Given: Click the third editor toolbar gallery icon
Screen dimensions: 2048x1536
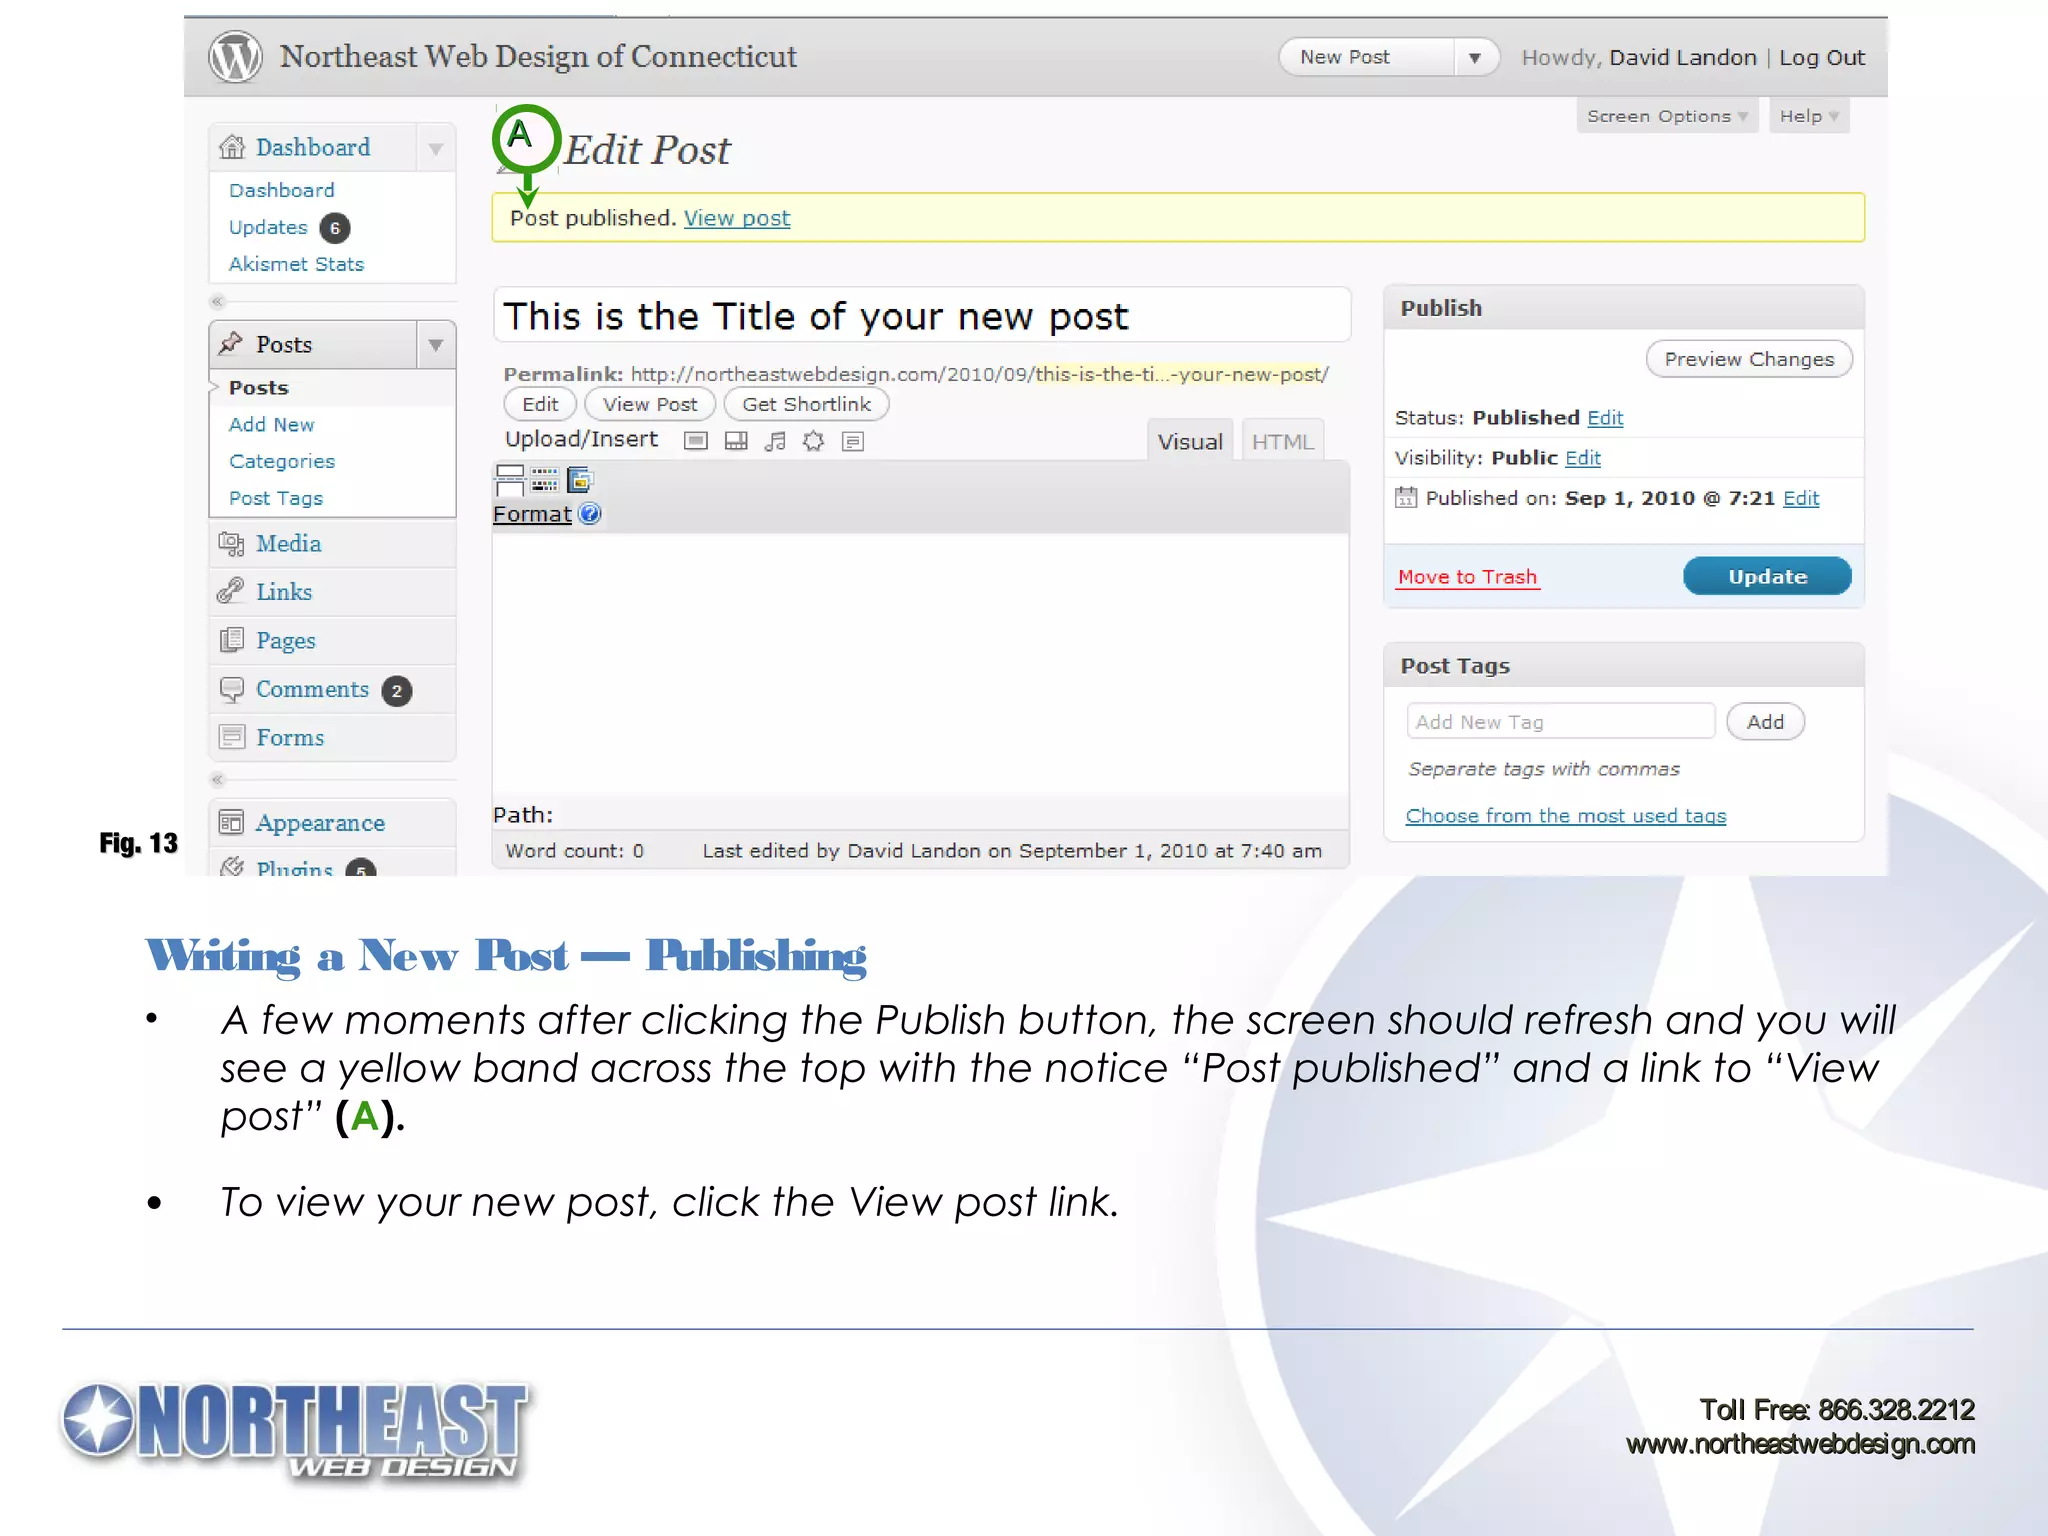Looking at the screenshot, I should [580, 481].
